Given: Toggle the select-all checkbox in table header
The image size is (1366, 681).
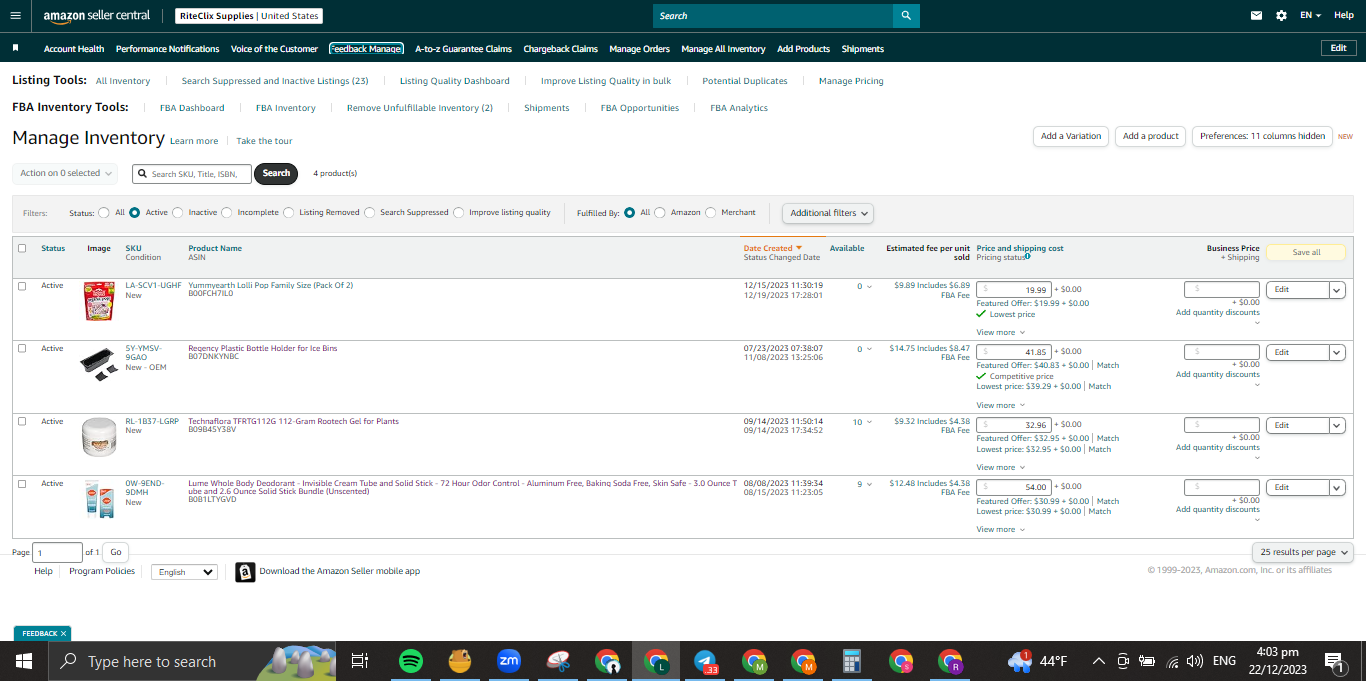Looking at the screenshot, I should point(22,248).
